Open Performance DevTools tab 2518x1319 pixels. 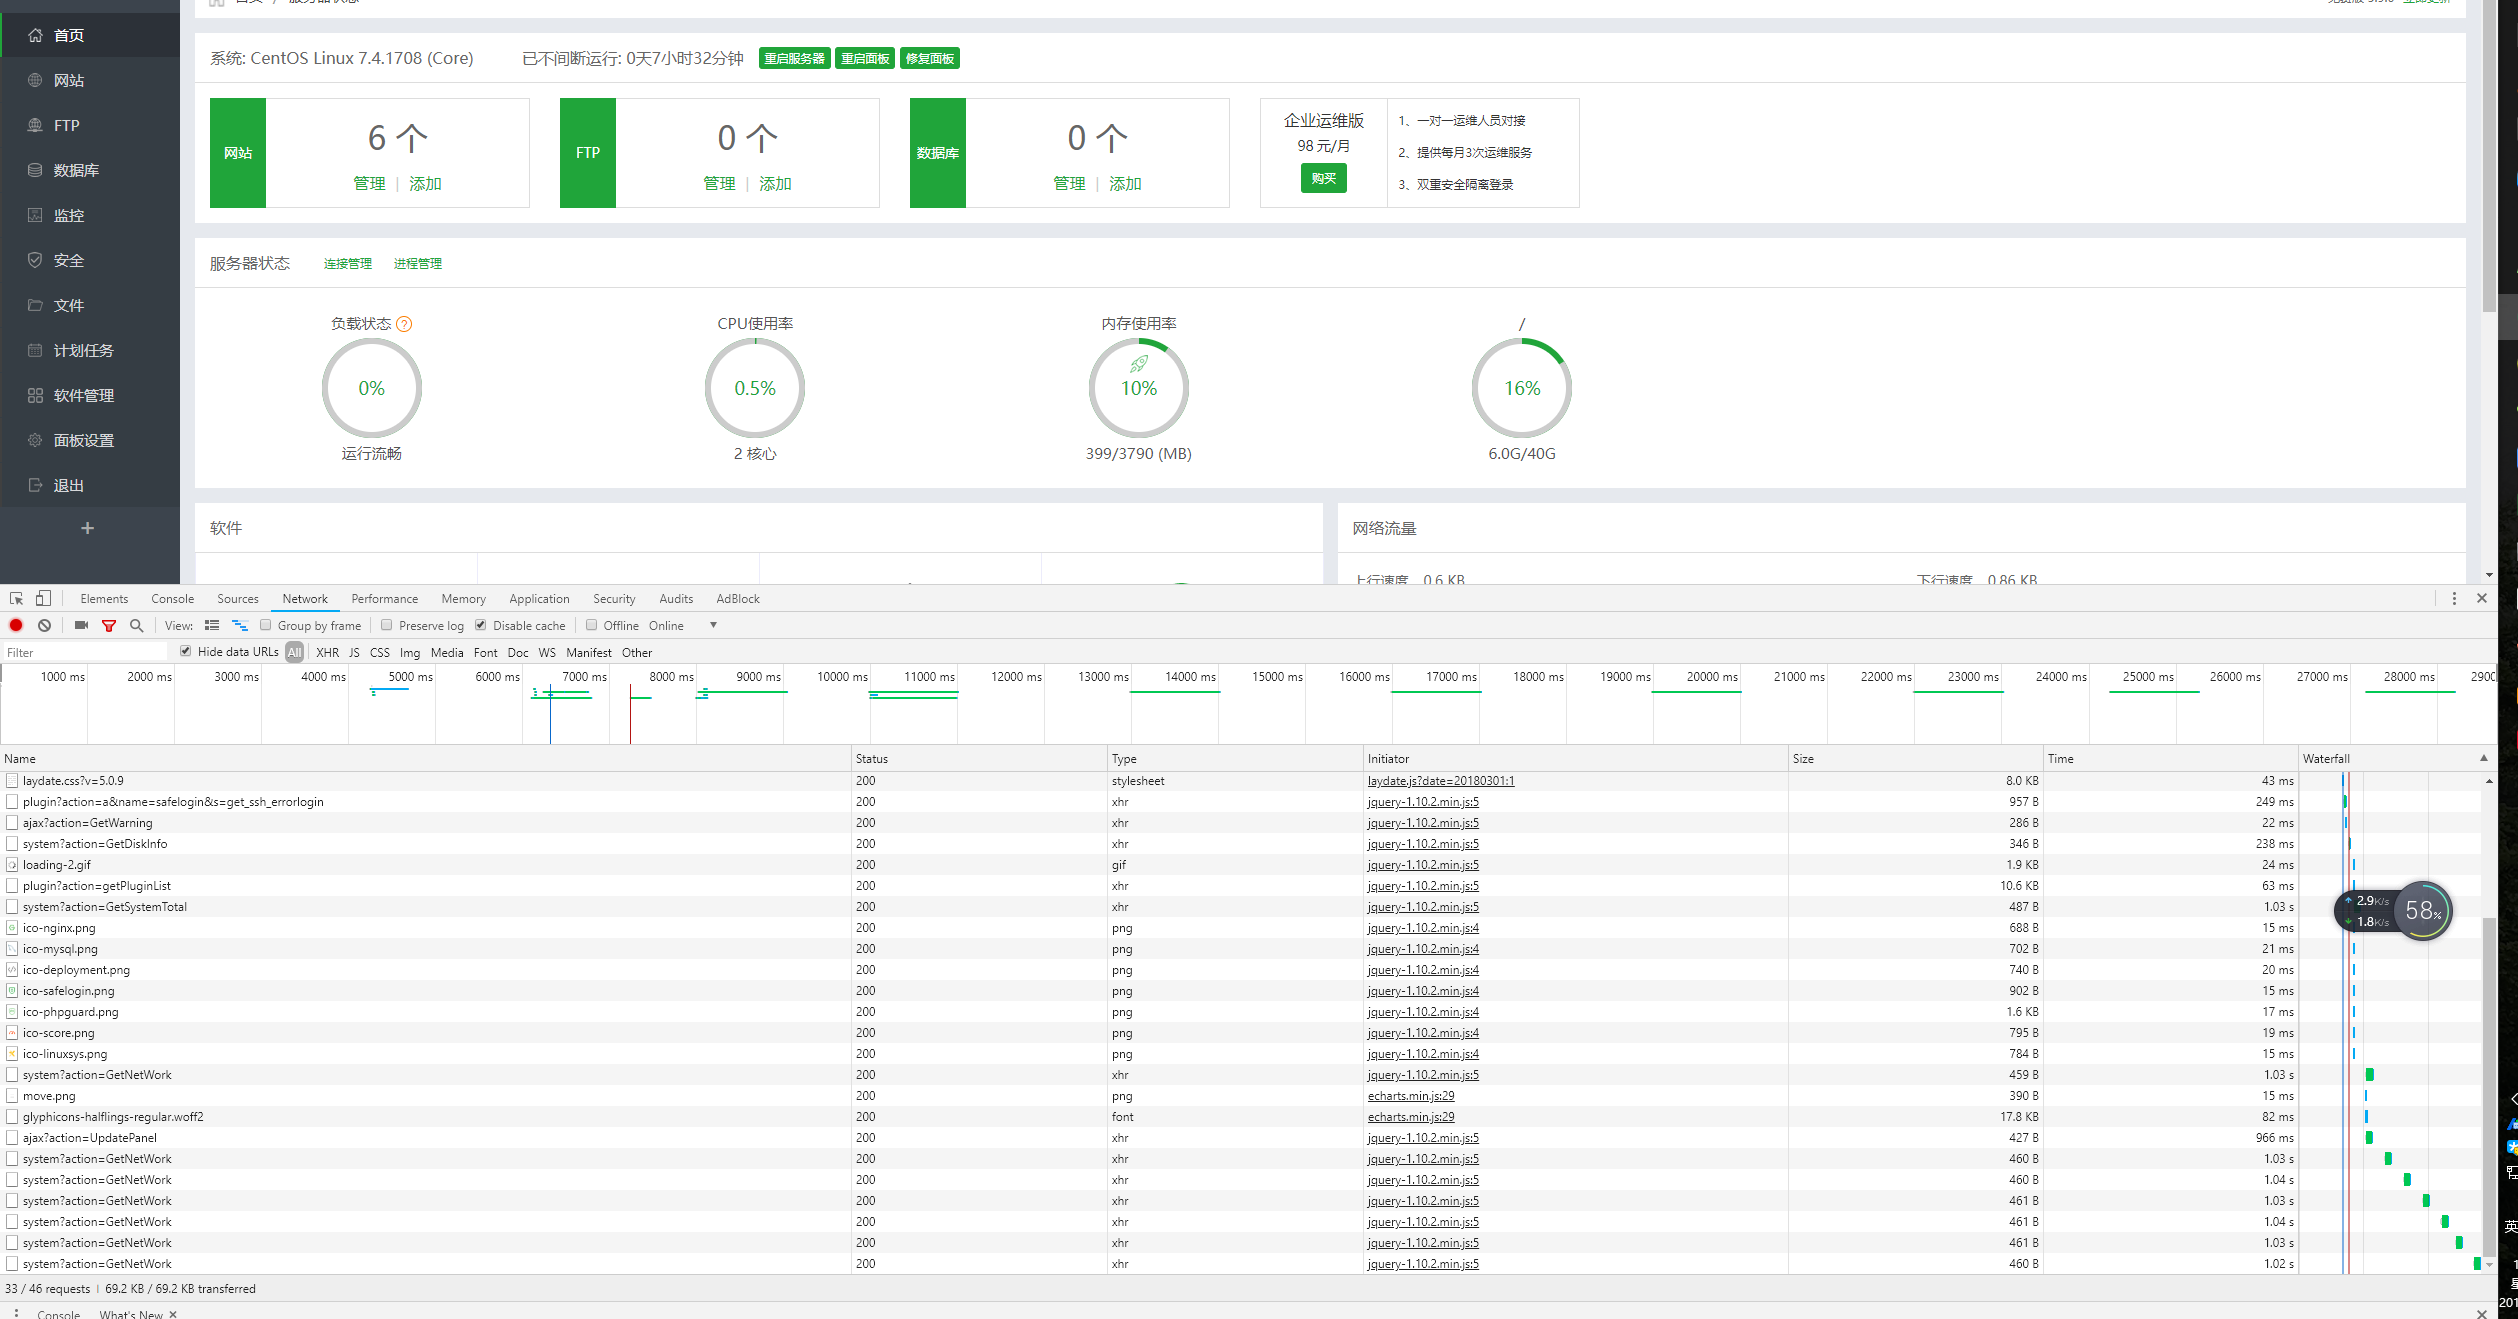tap(385, 599)
